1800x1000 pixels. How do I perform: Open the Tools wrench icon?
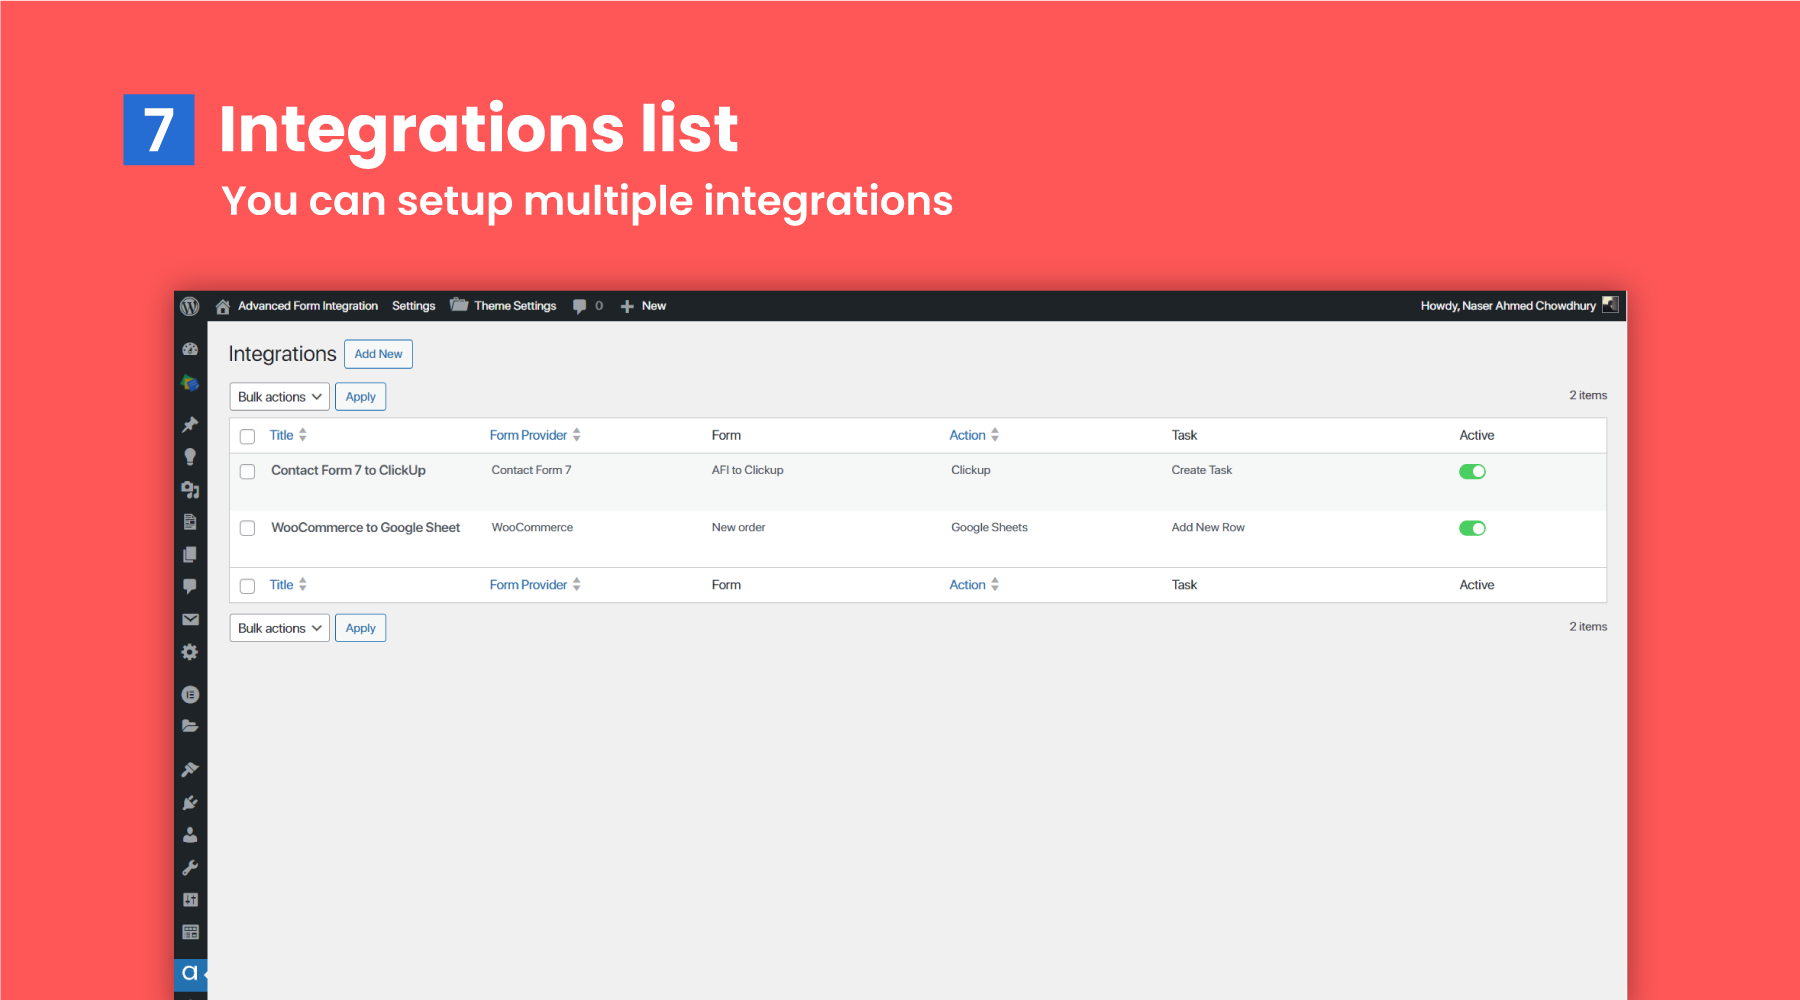[190, 867]
